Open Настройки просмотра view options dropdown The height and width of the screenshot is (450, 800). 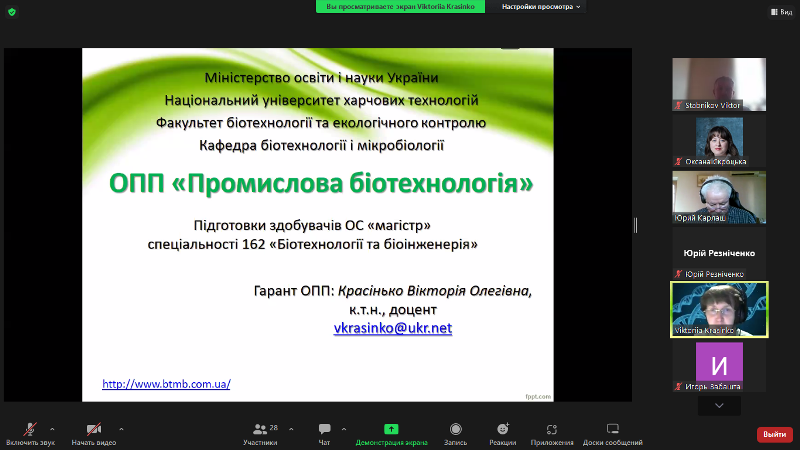point(541,7)
